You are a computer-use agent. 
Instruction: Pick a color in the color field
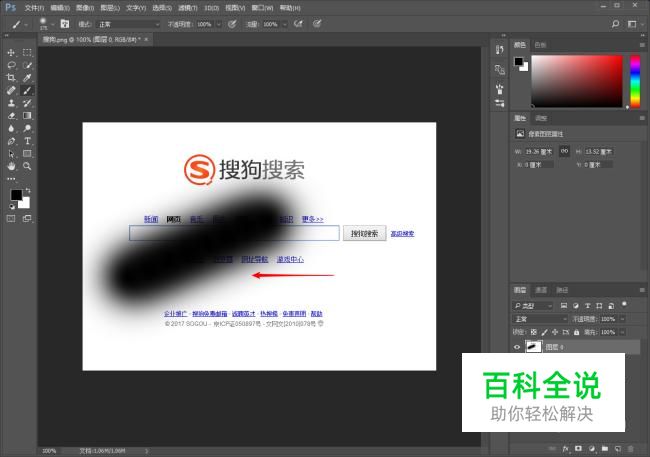coord(577,81)
